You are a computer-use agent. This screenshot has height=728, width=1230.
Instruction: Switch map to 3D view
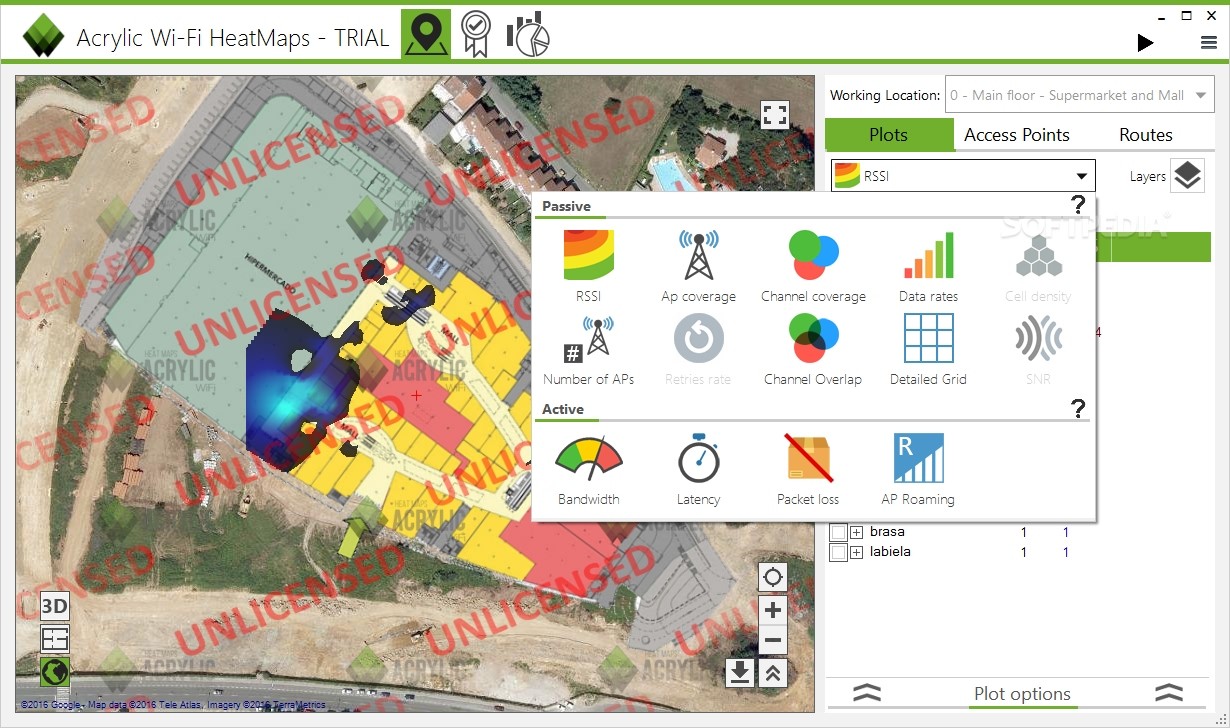coord(55,606)
